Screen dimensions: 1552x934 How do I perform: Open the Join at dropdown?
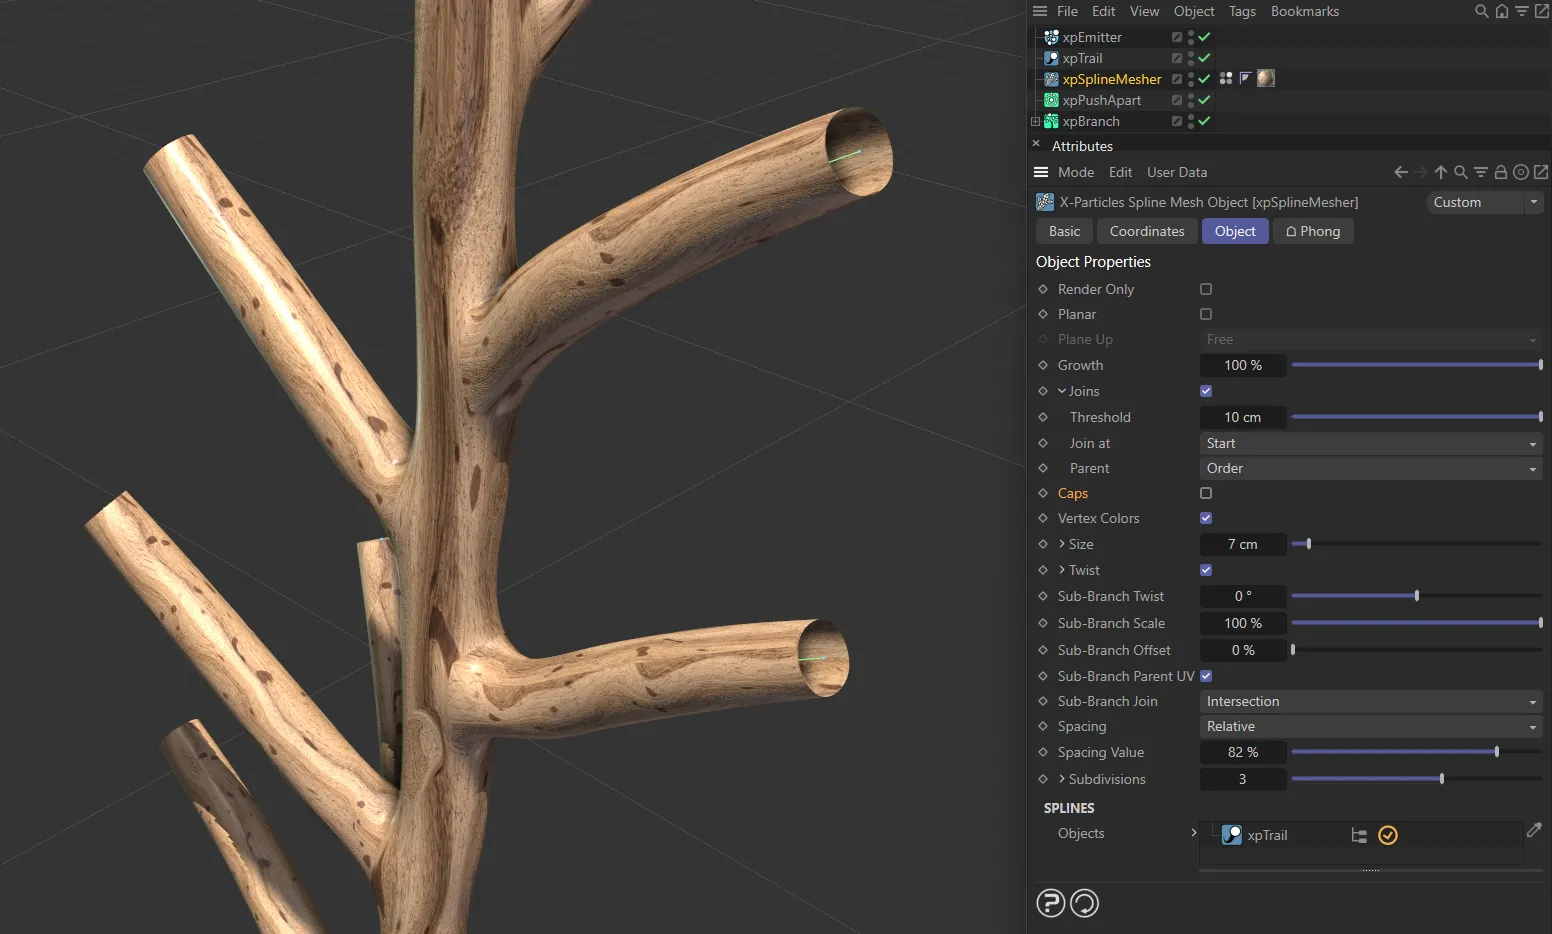pyautogui.click(x=1370, y=443)
